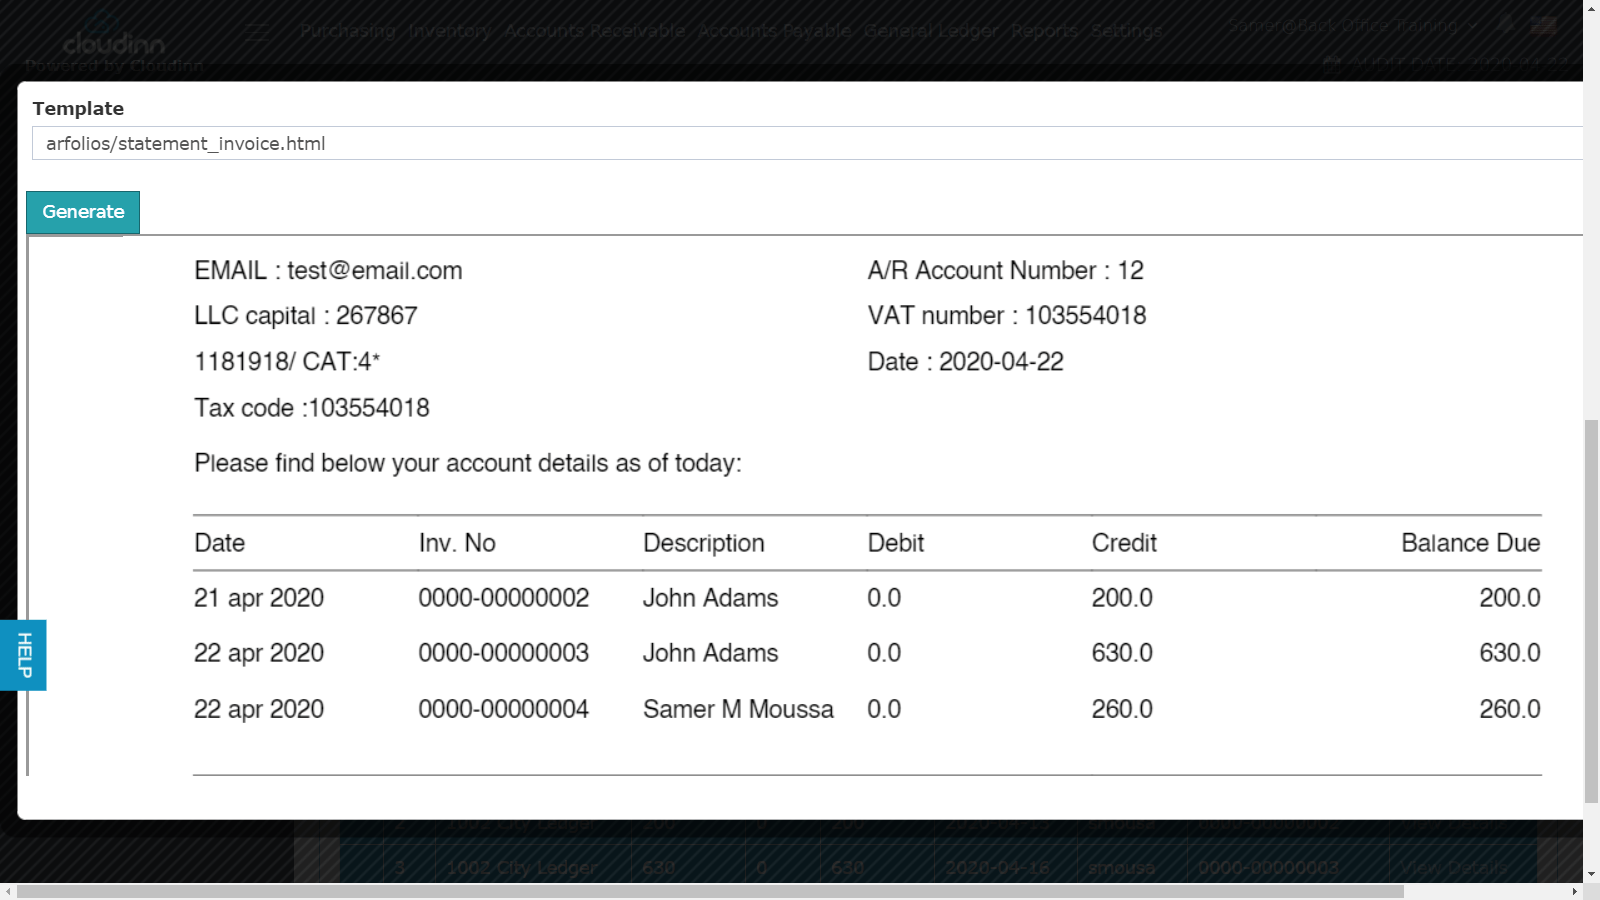Click the 'Date : 2020-04-22' line
Screen dimensions: 1600x900
click(x=965, y=362)
